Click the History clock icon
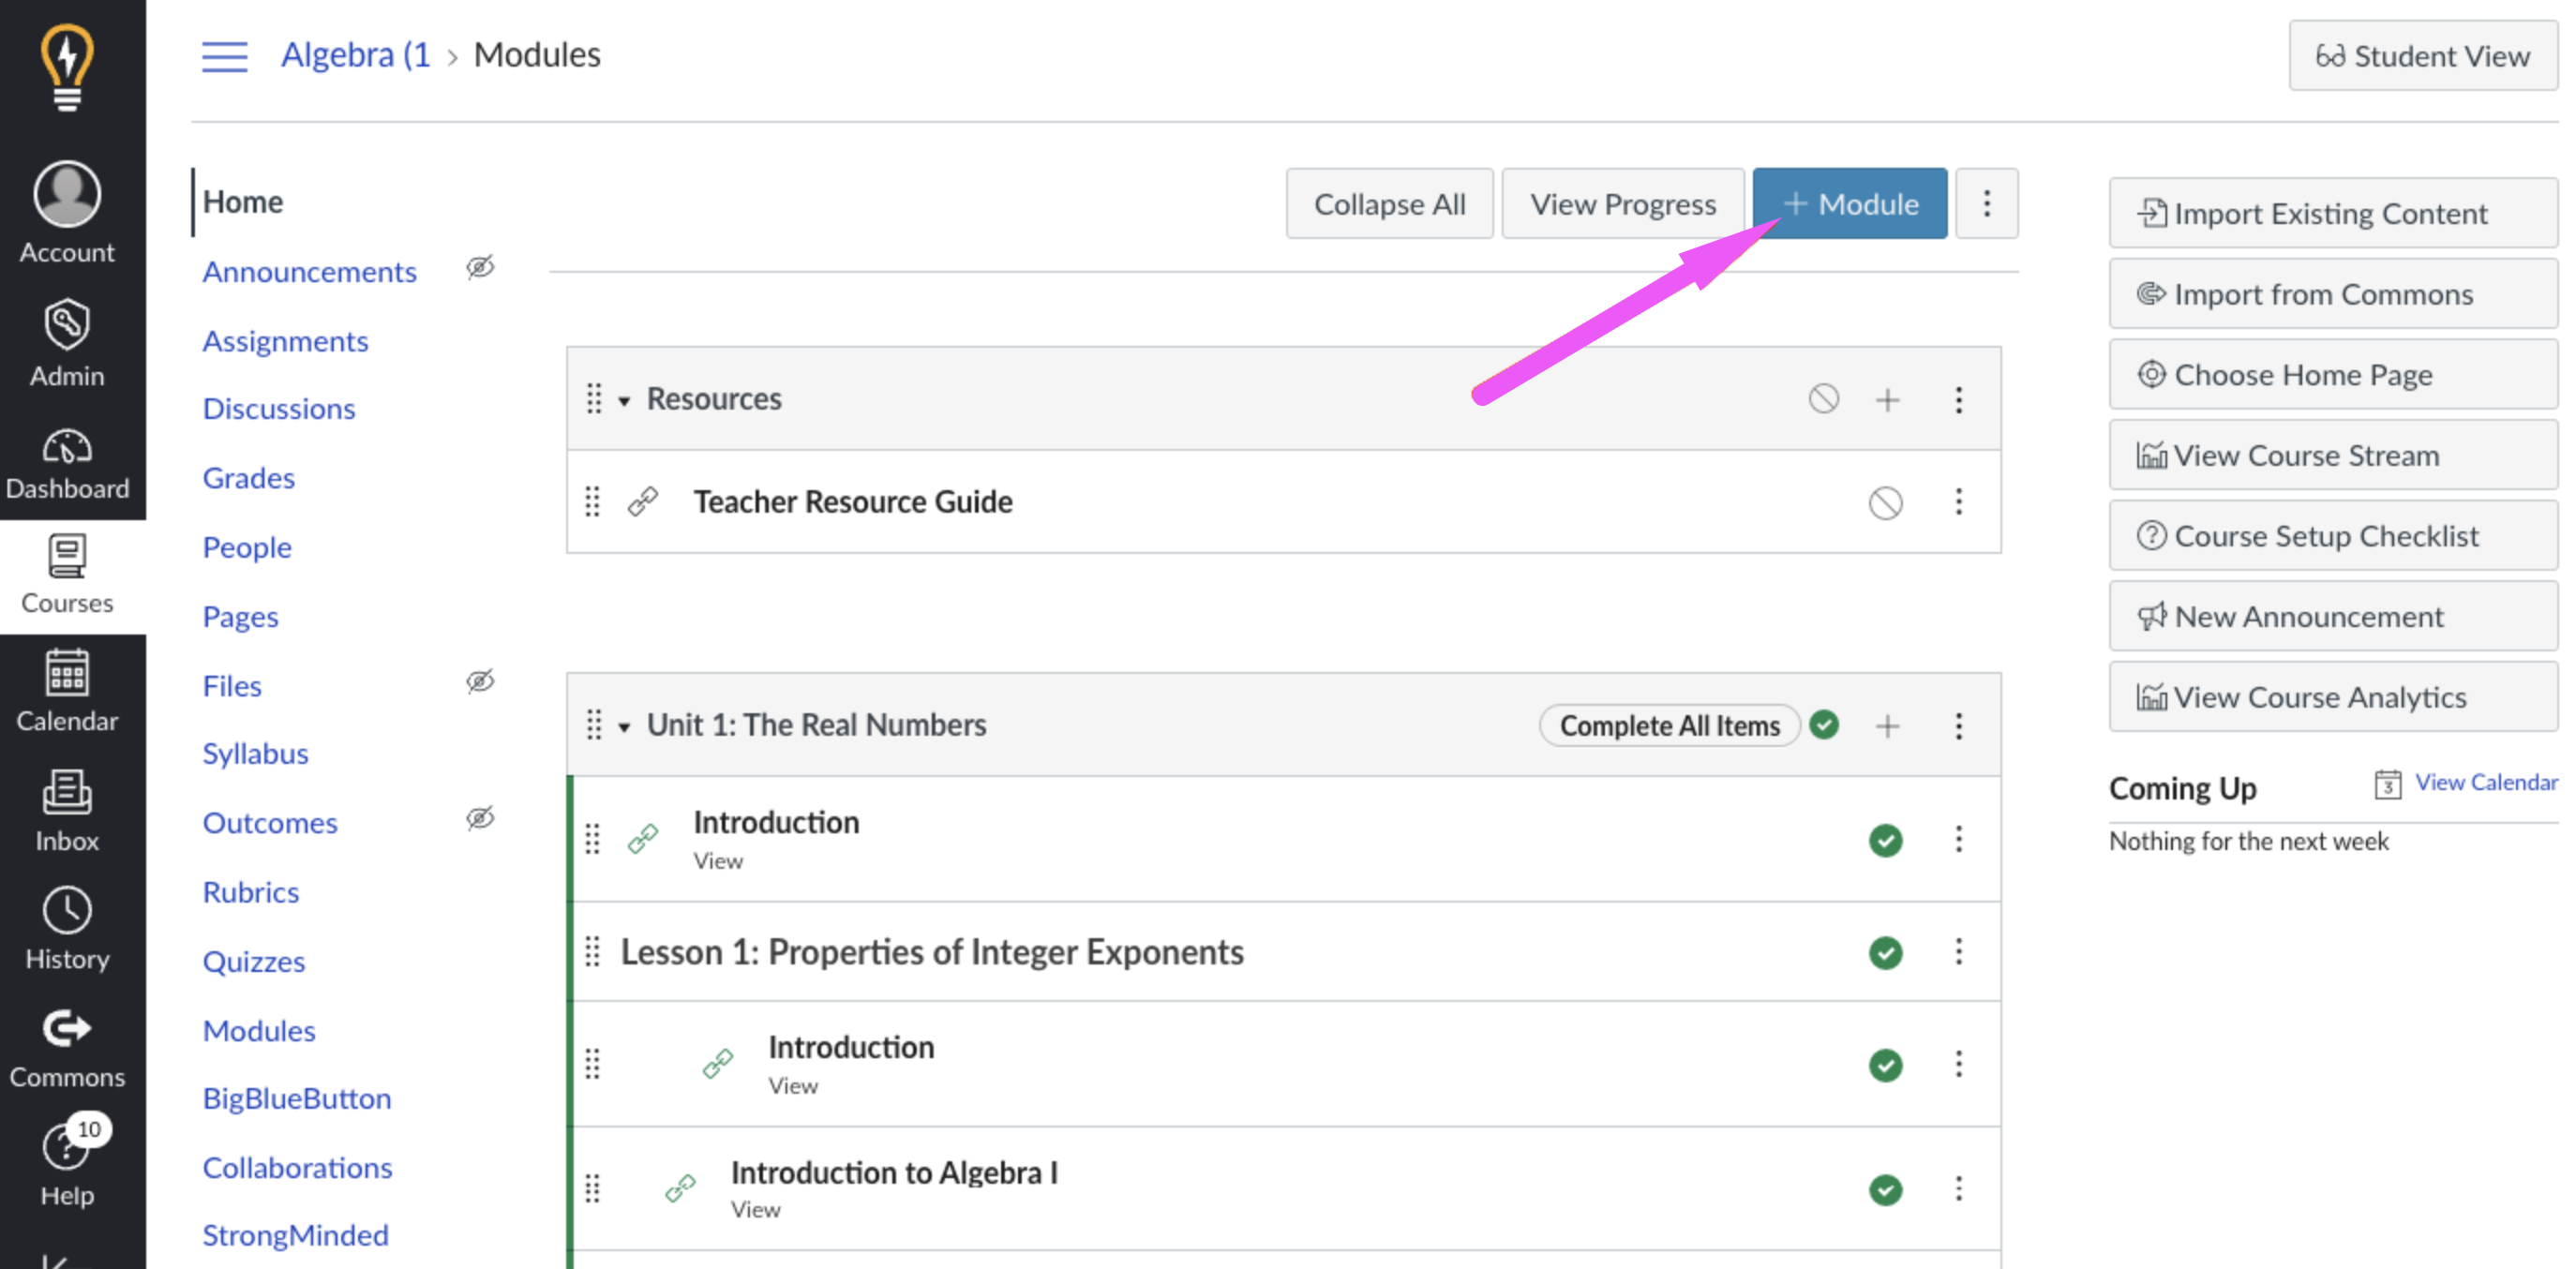2576x1269 pixels. pyautogui.click(x=66, y=929)
